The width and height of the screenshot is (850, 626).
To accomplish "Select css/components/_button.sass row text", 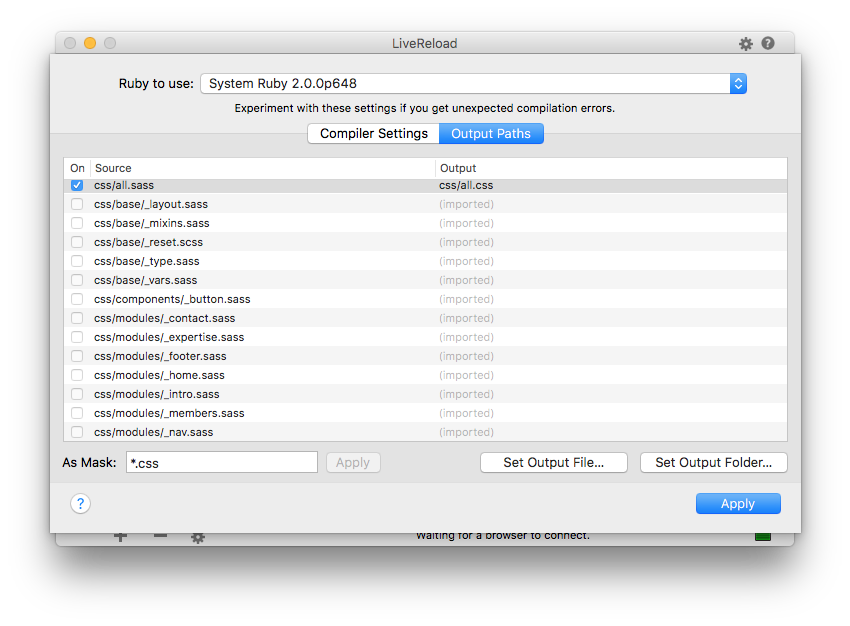I will tap(172, 299).
